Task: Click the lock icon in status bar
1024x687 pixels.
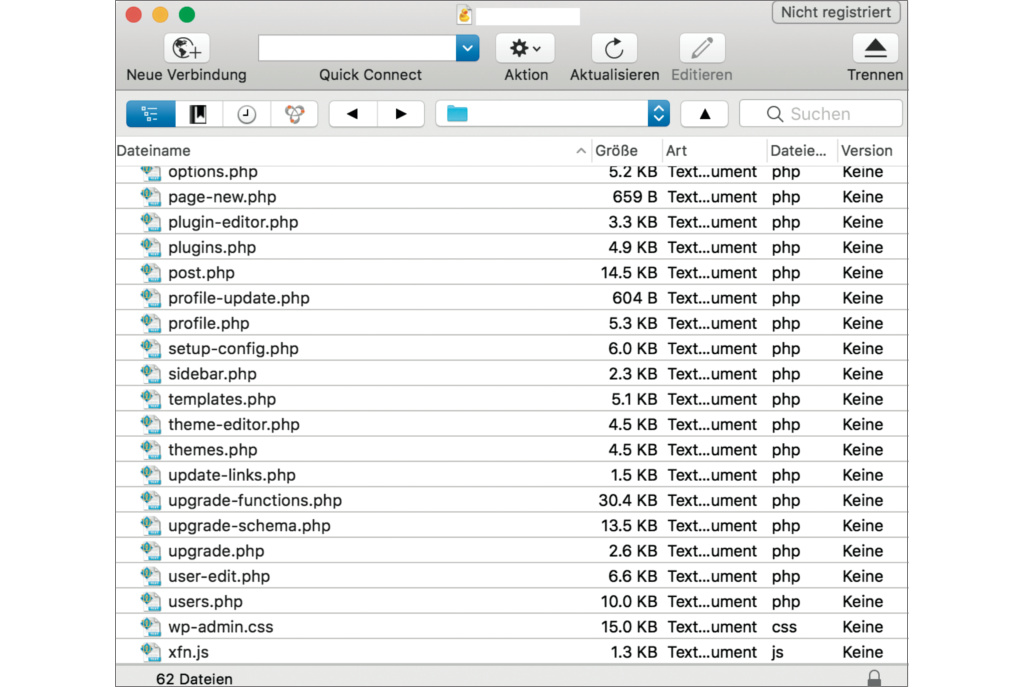Action: pos(874,678)
